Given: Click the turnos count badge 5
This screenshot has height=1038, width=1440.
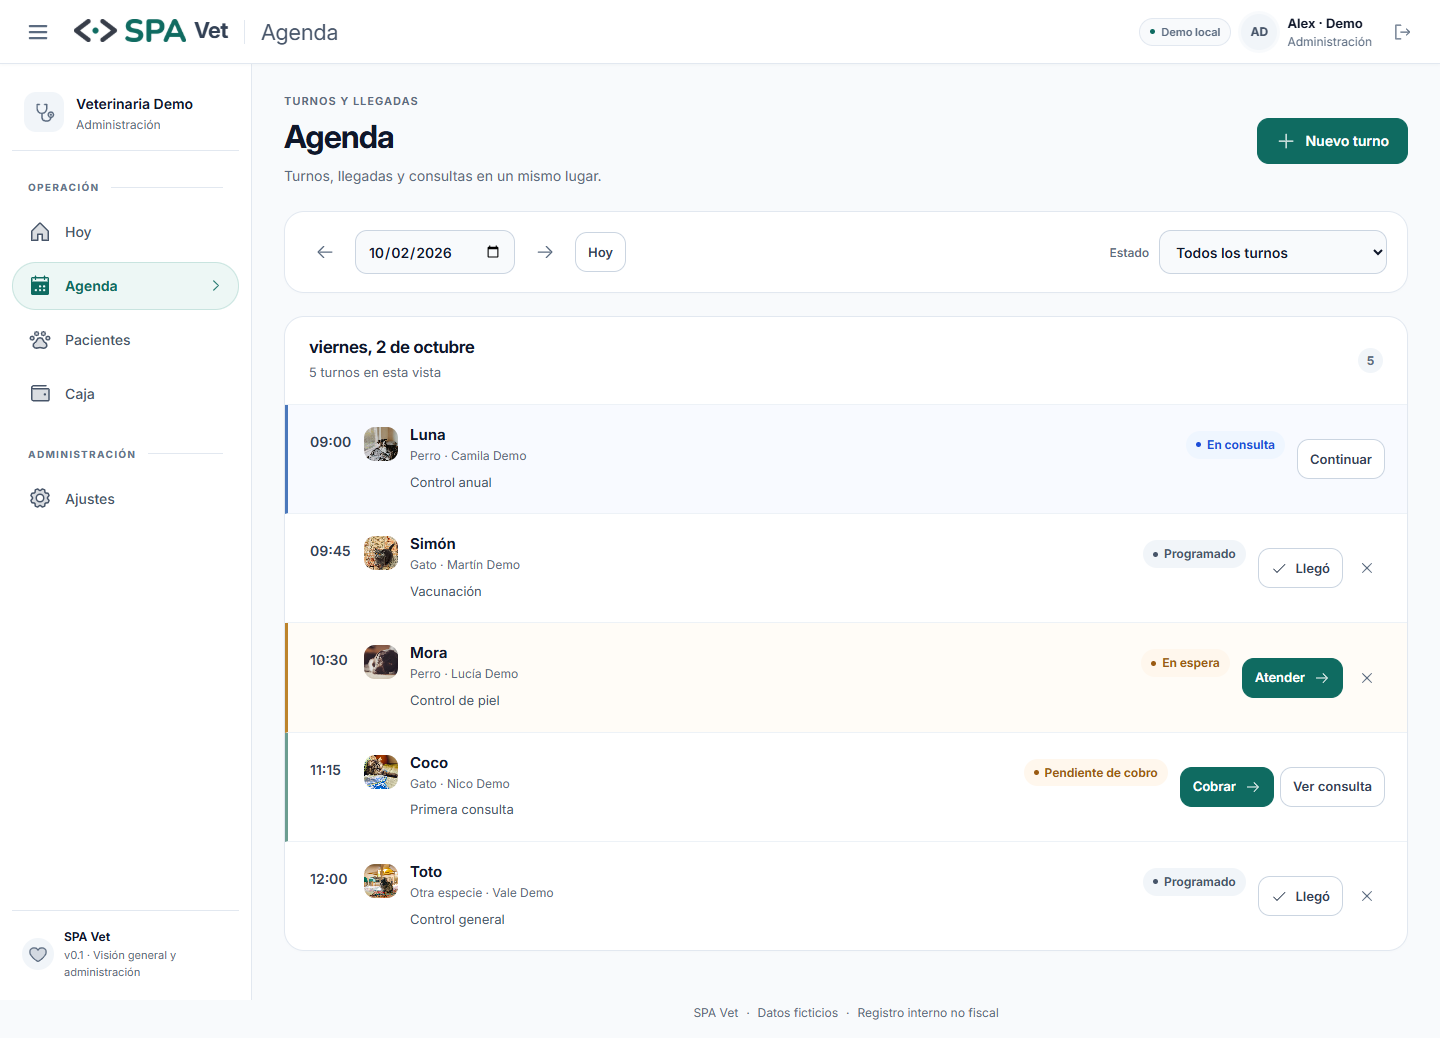Looking at the screenshot, I should coord(1370,361).
